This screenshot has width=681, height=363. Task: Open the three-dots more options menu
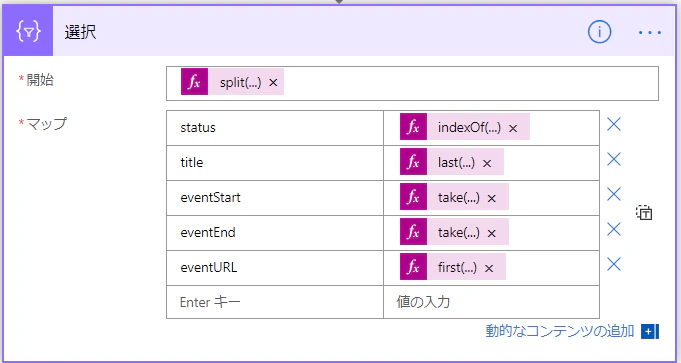click(x=650, y=33)
